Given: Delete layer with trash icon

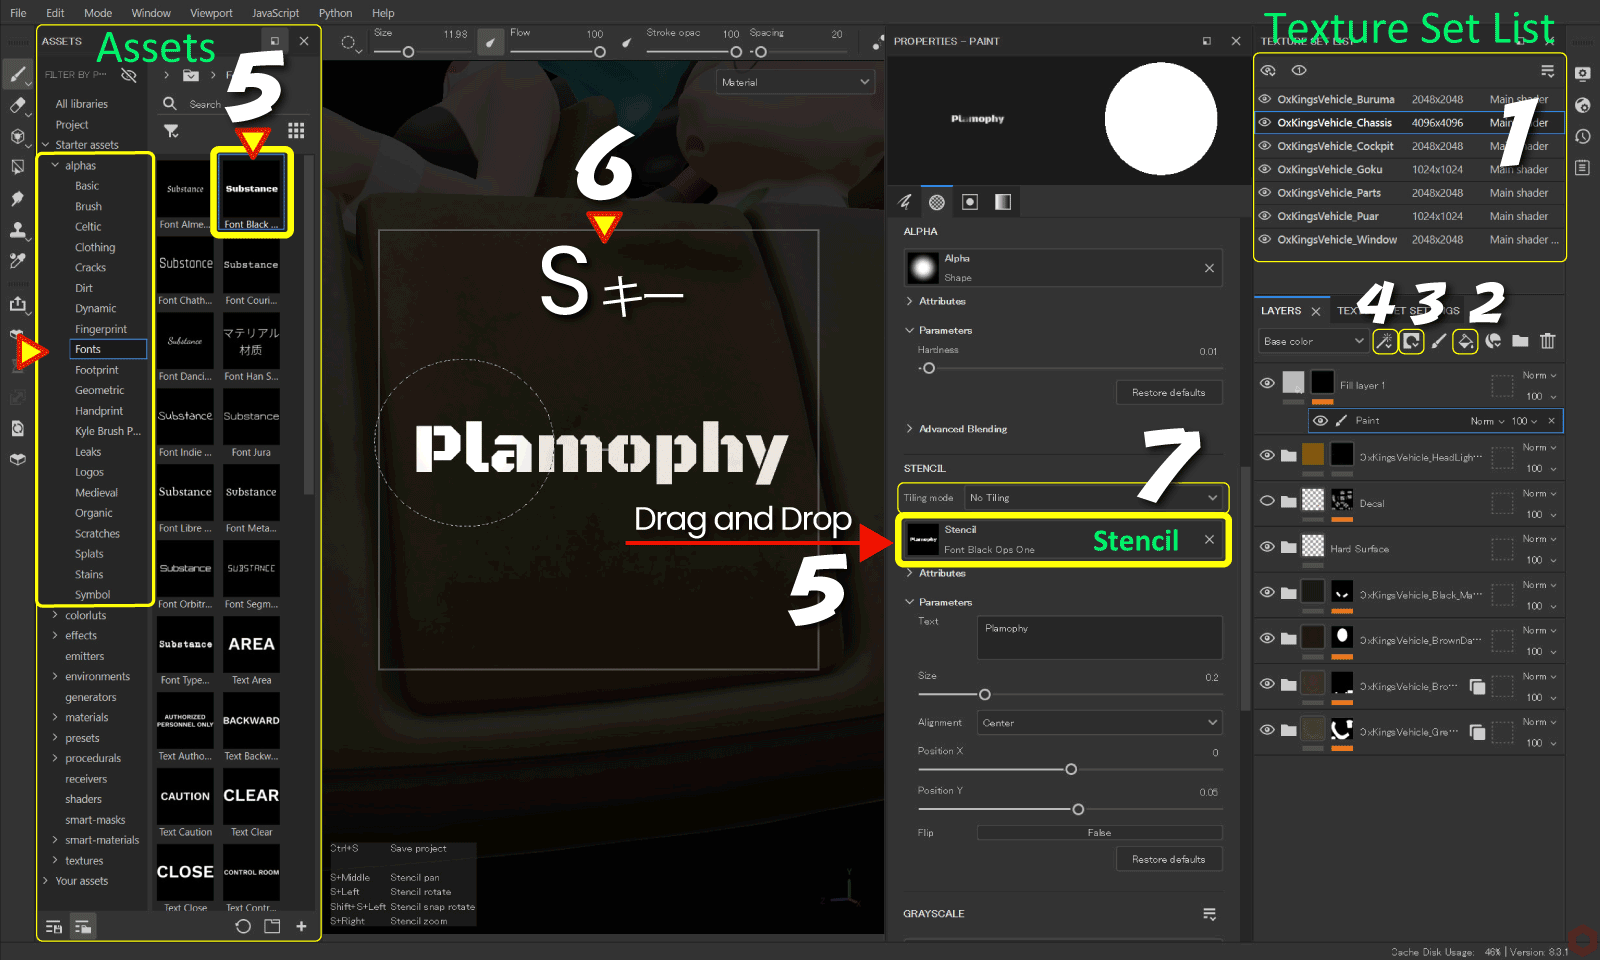Looking at the screenshot, I should click(1547, 341).
